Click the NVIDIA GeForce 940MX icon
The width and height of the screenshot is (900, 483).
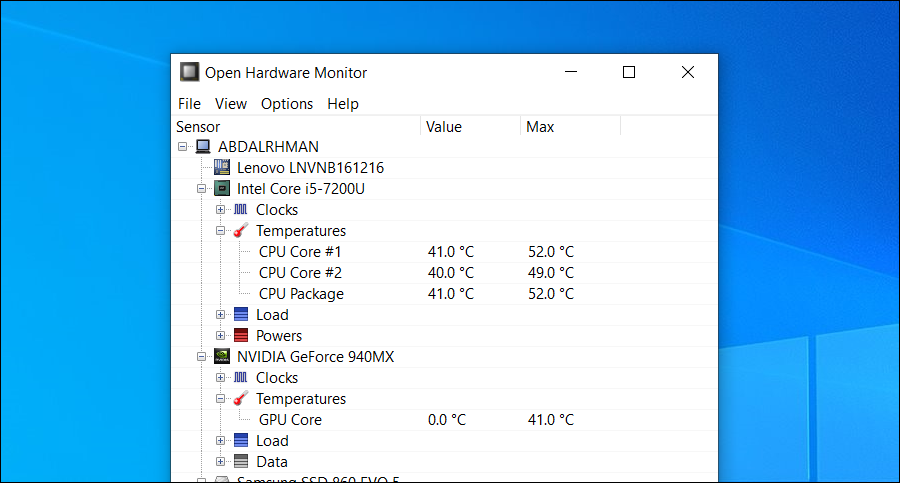222,357
